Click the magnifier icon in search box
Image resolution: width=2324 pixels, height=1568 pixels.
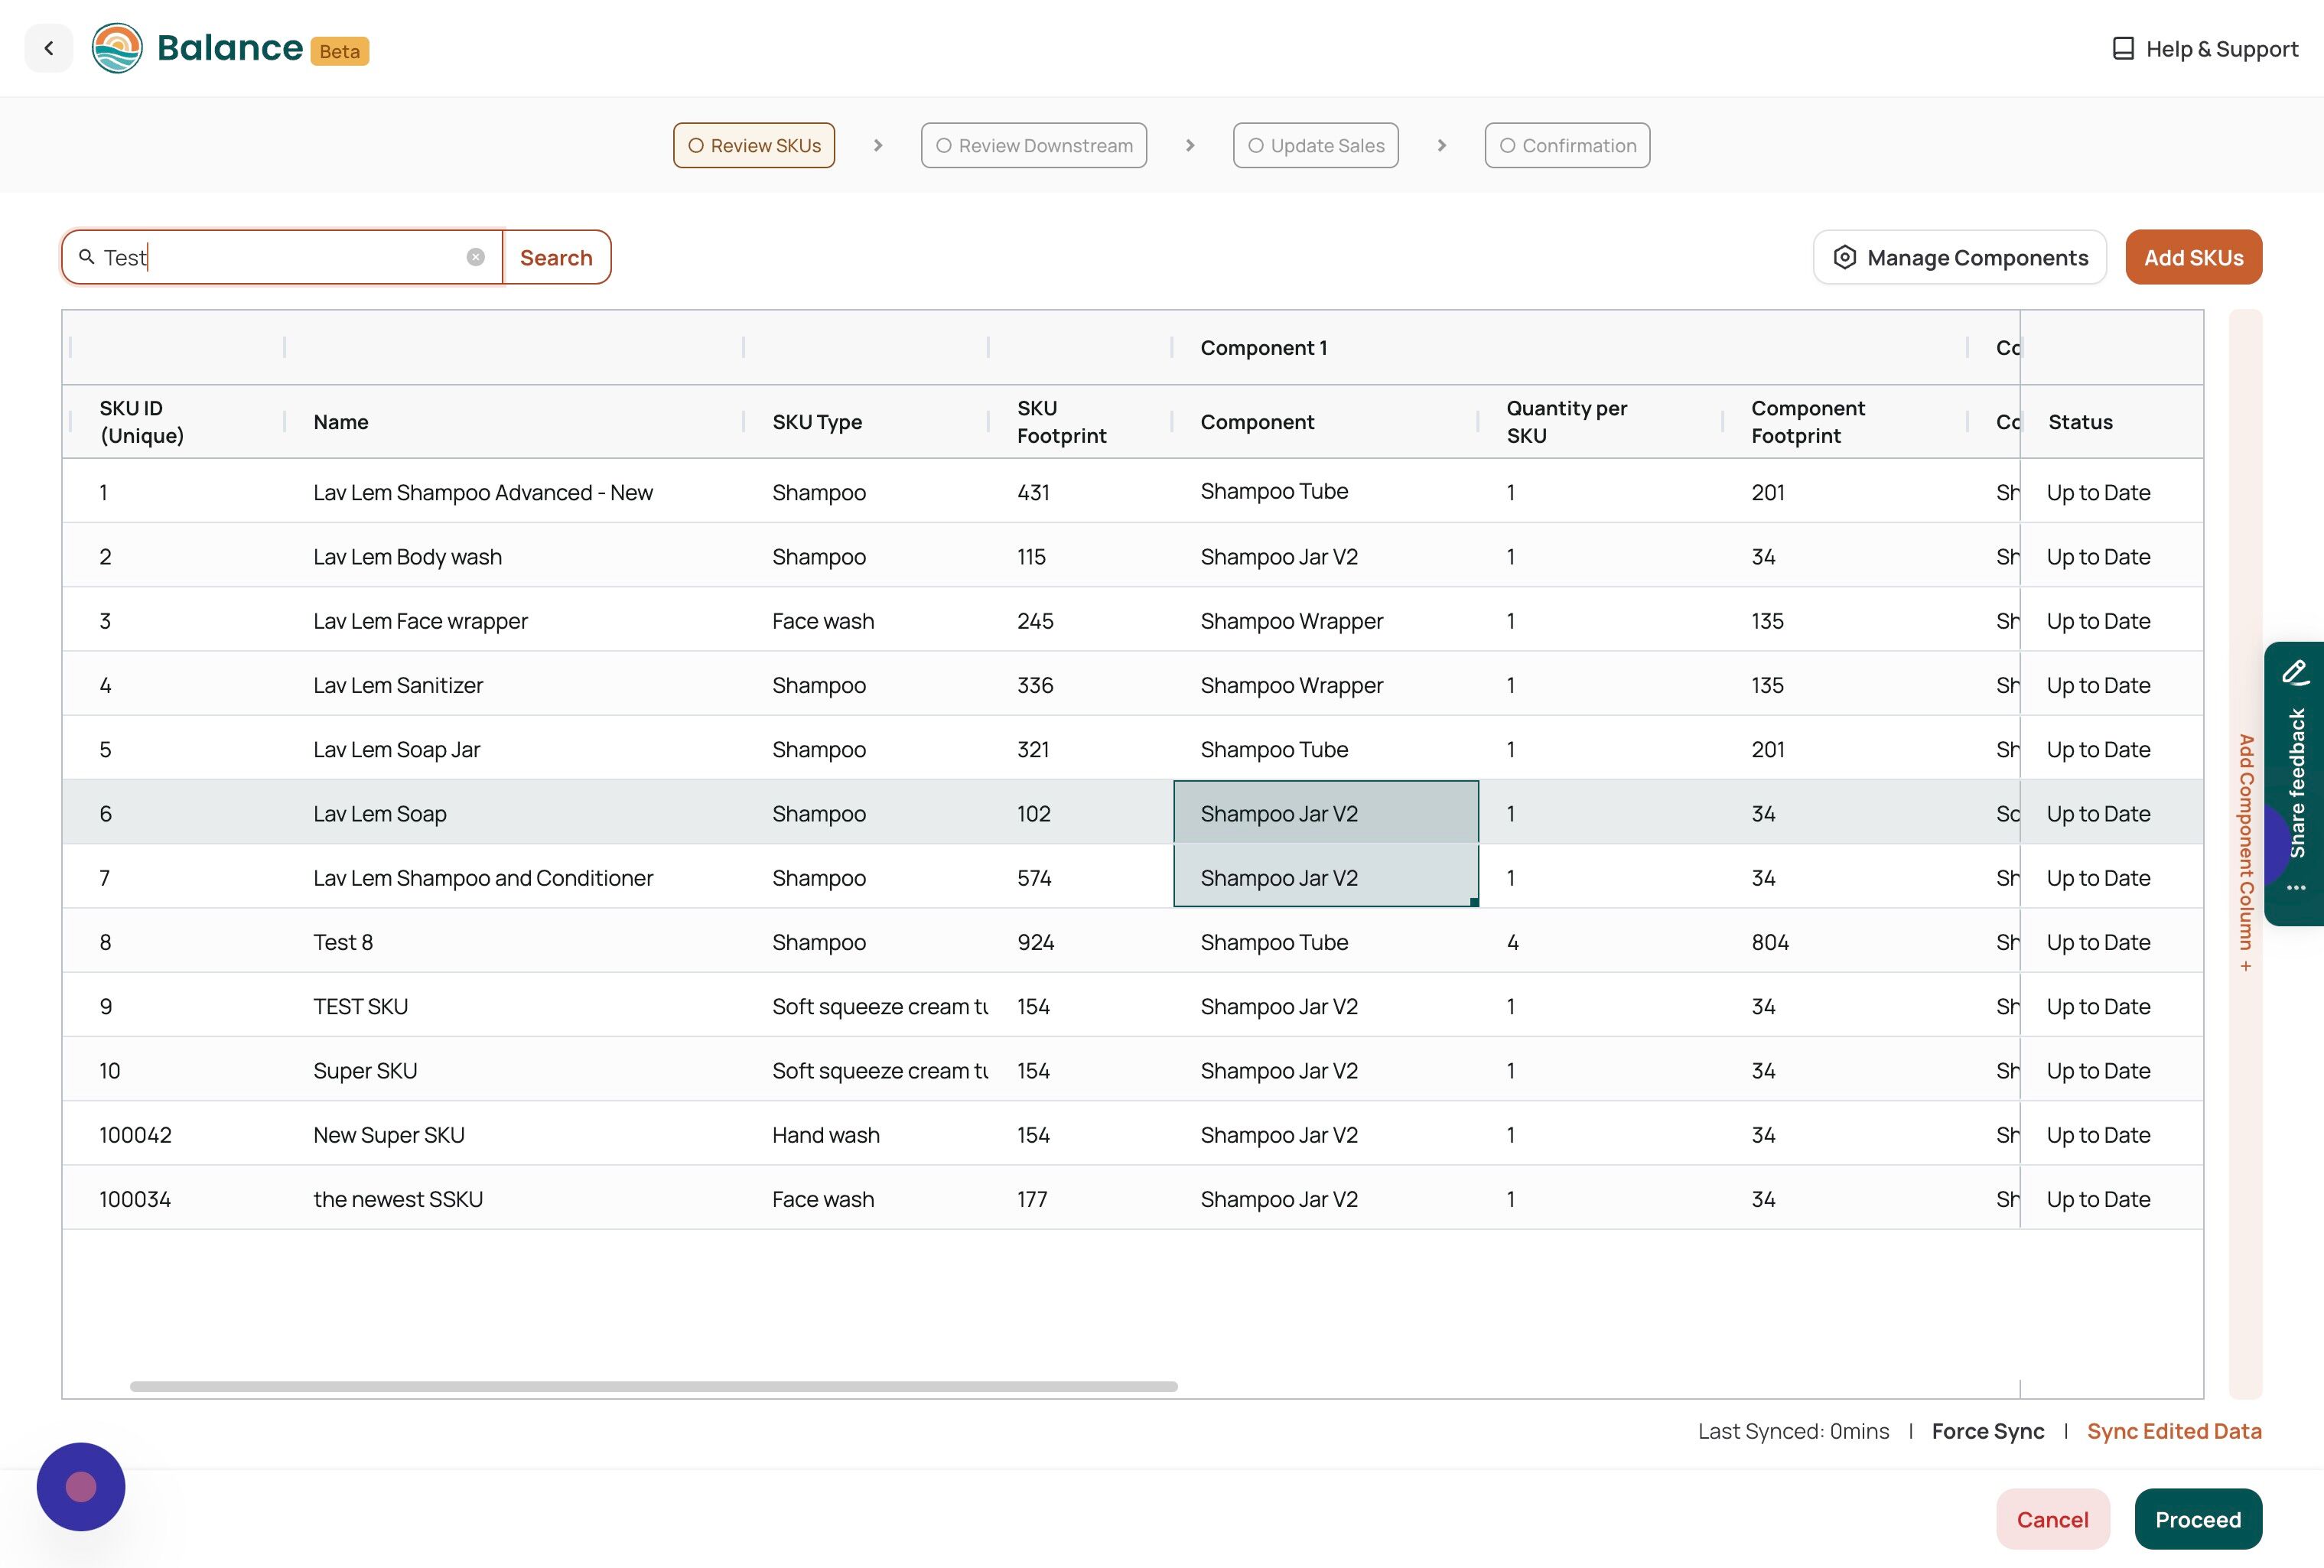point(87,257)
